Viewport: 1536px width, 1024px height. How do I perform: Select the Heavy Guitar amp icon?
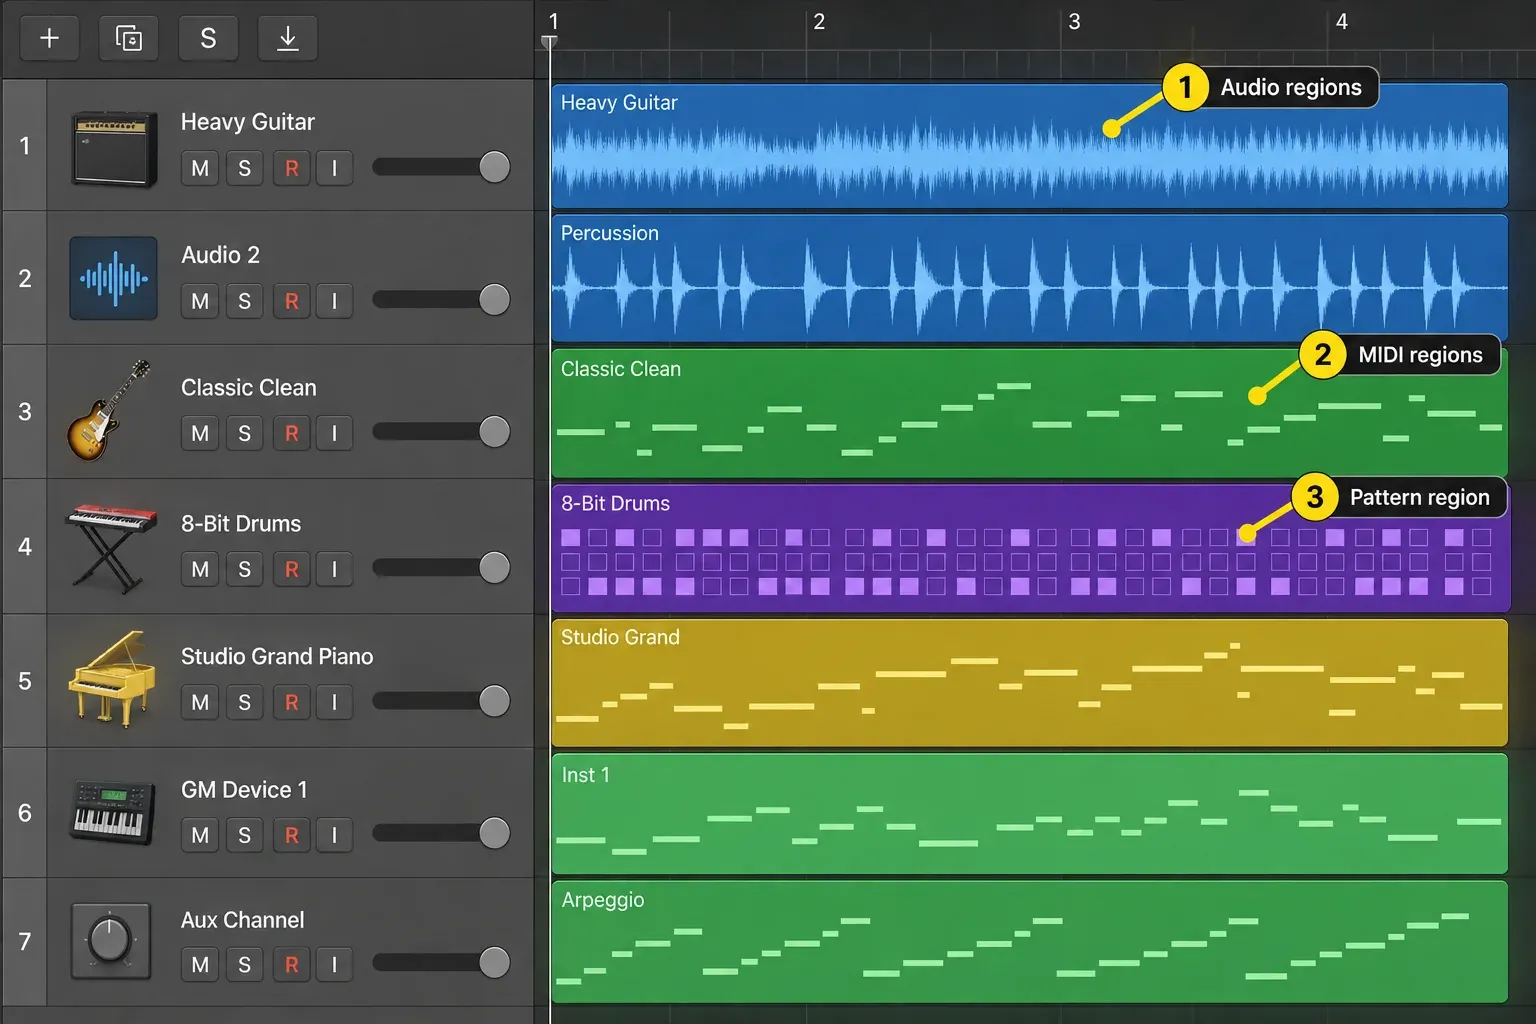point(114,148)
